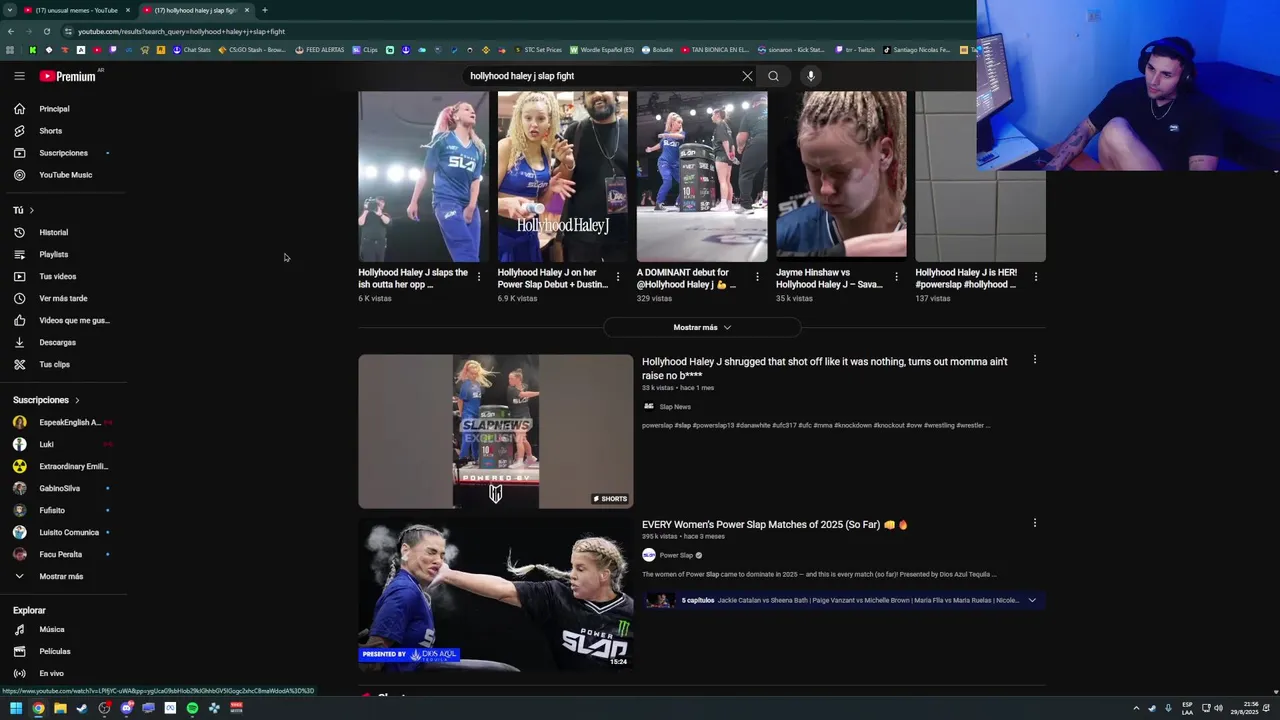Open menu for 'EVERY Women's Power Slap Matches' video

(x=1035, y=523)
